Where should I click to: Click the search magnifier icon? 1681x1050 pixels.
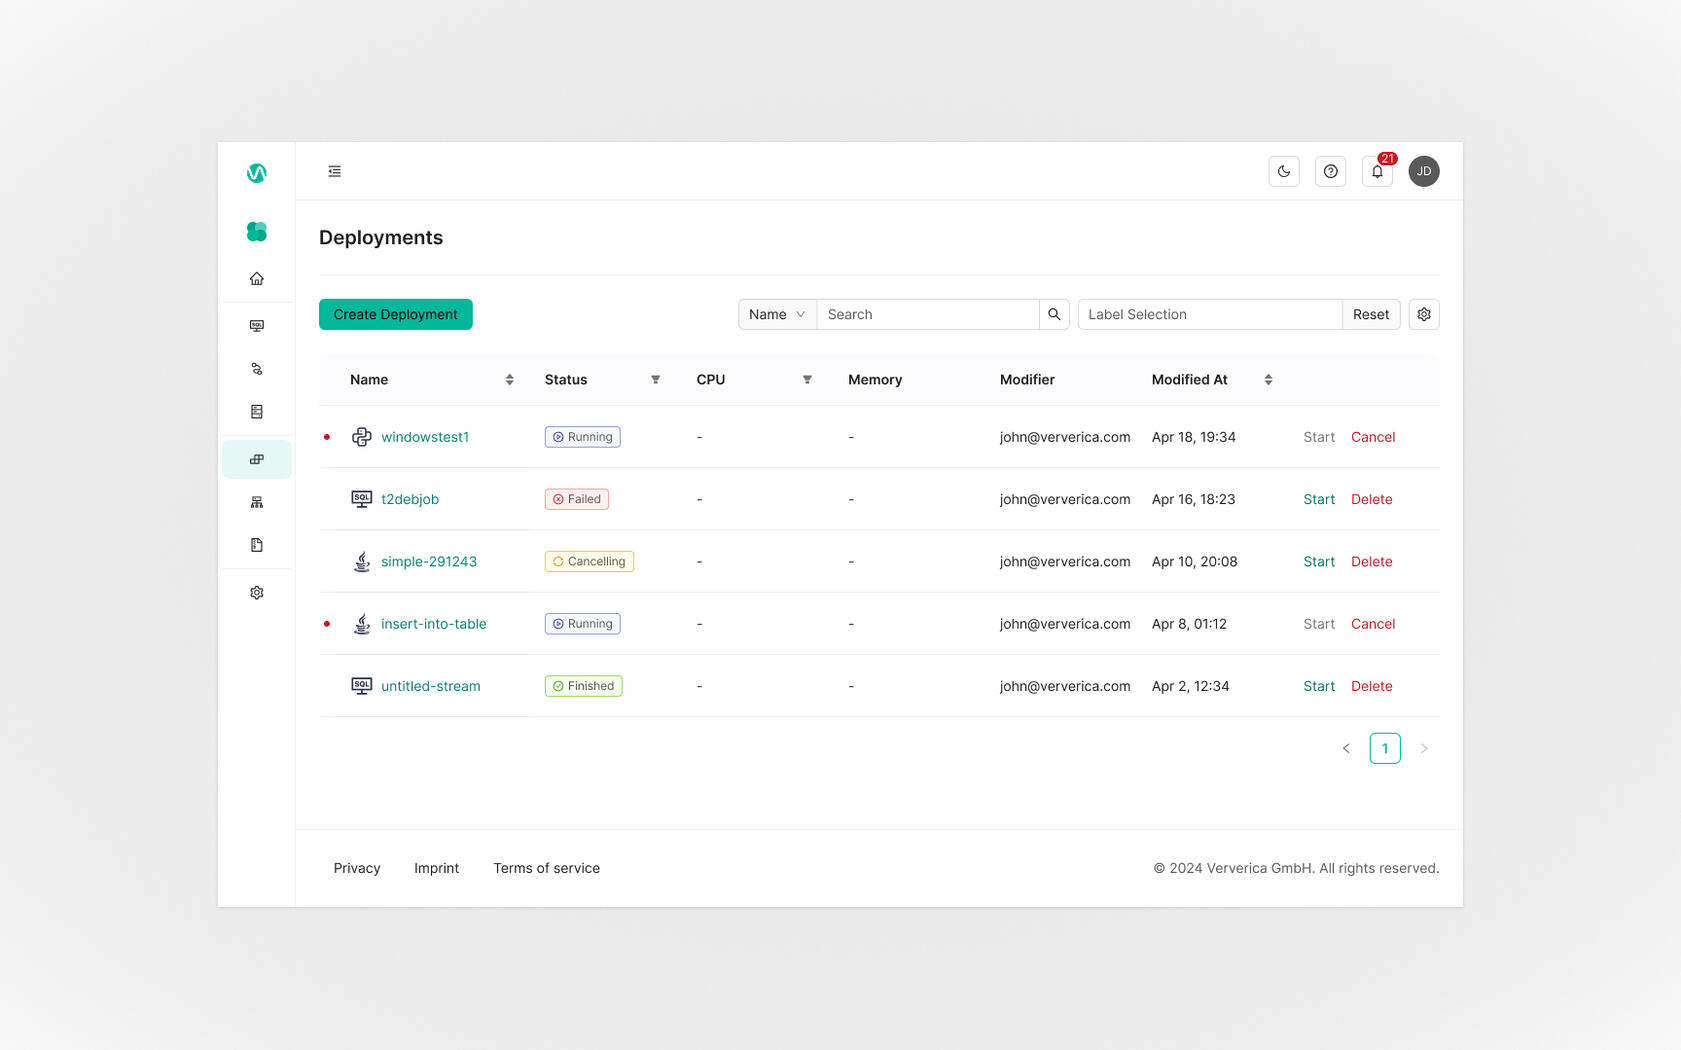click(1054, 315)
